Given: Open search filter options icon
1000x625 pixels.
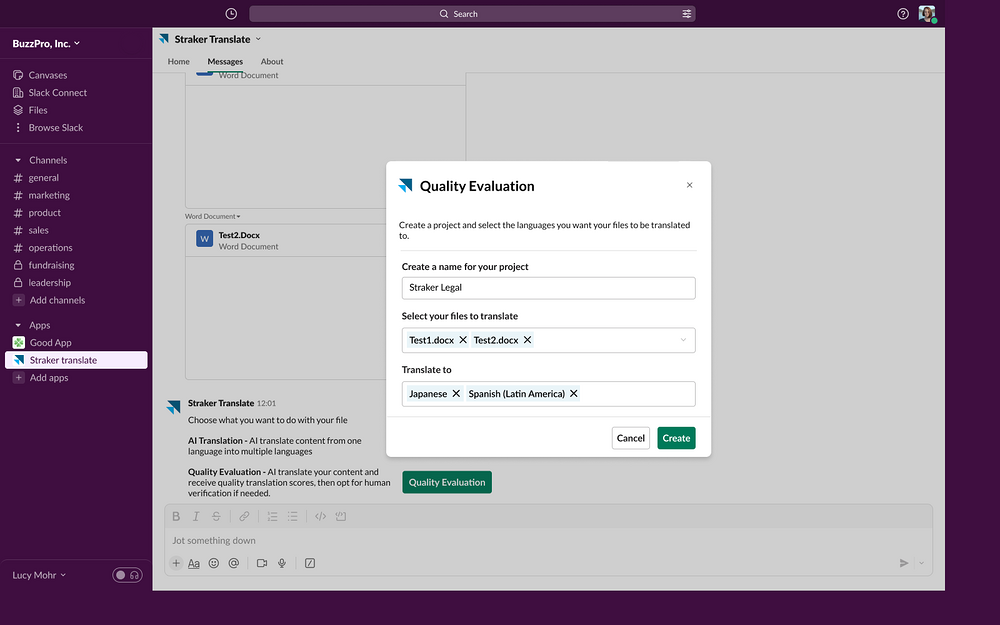Looking at the screenshot, I should point(686,13).
